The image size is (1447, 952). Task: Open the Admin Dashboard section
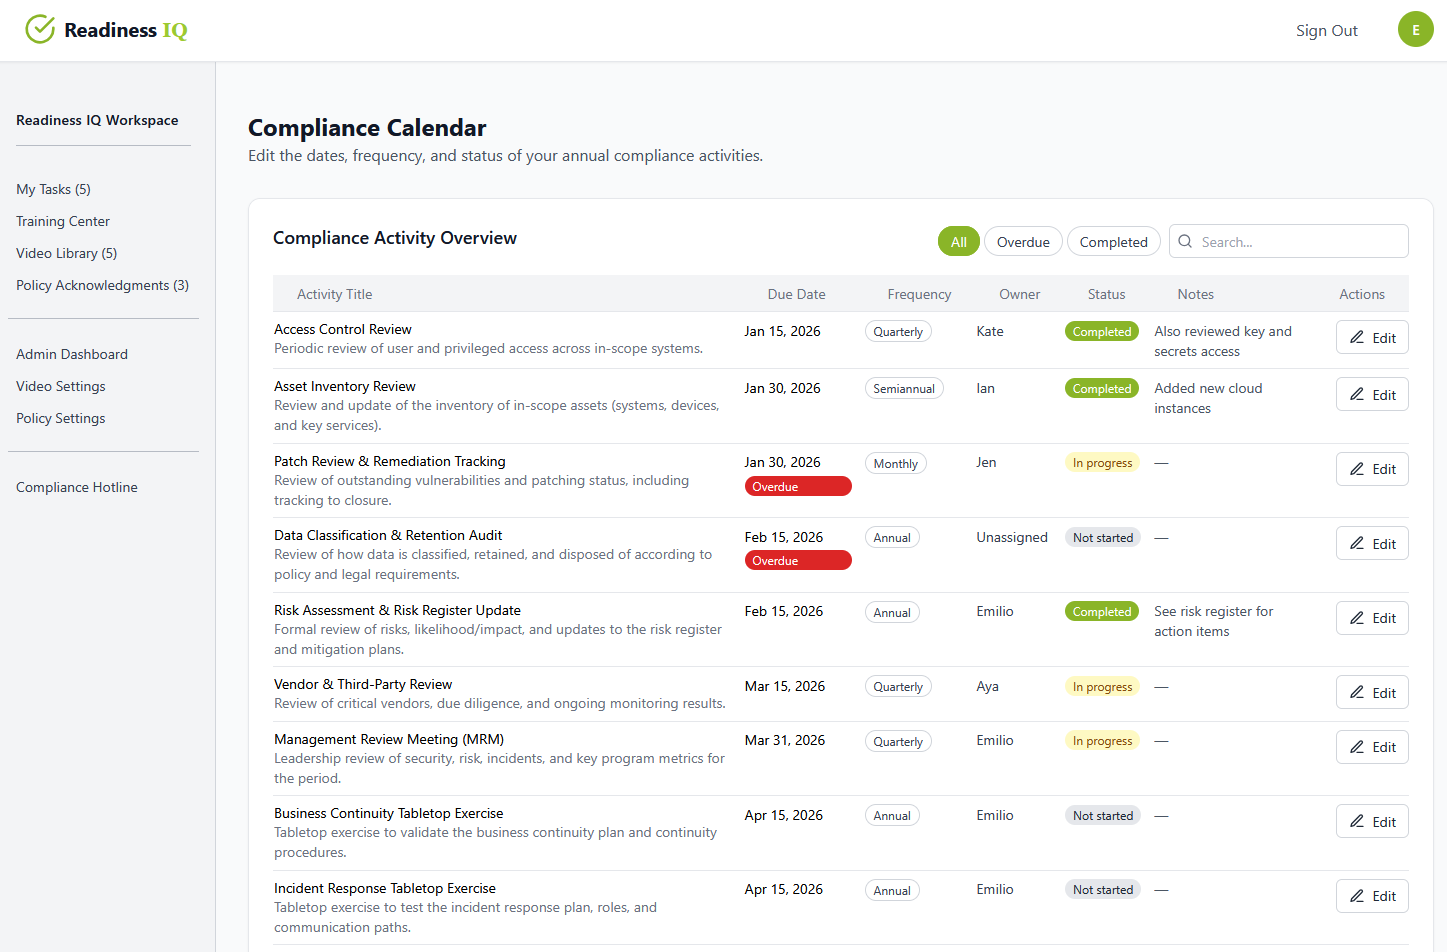point(71,353)
